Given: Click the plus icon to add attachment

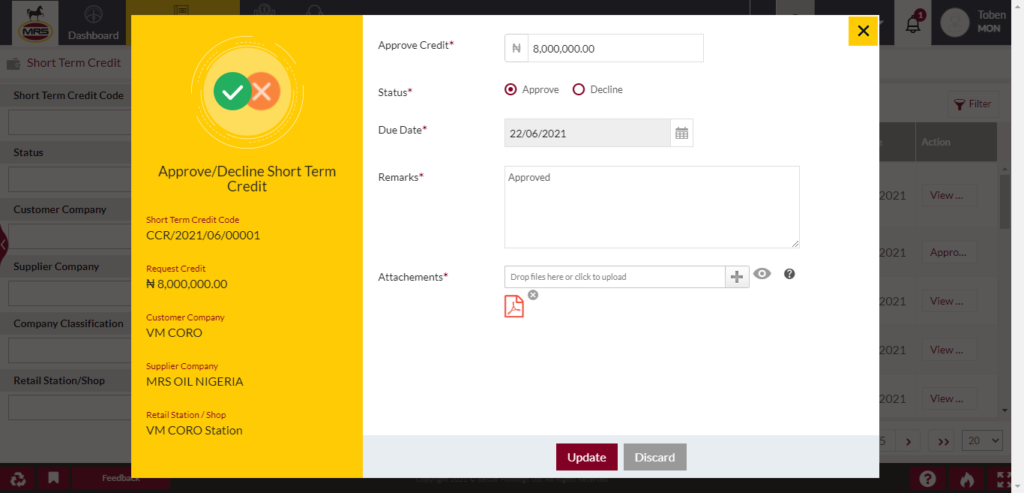Looking at the screenshot, I should pyautogui.click(x=737, y=277).
